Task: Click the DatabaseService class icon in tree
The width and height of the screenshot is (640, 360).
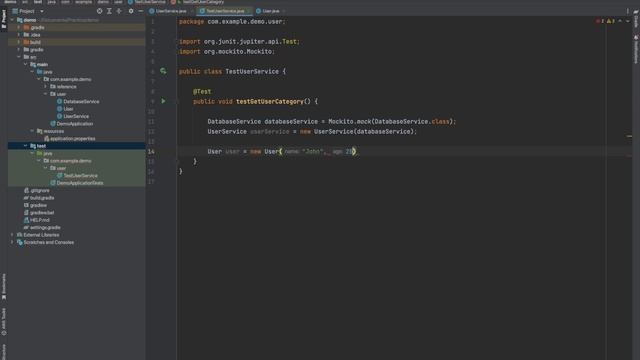Action: click(60, 101)
